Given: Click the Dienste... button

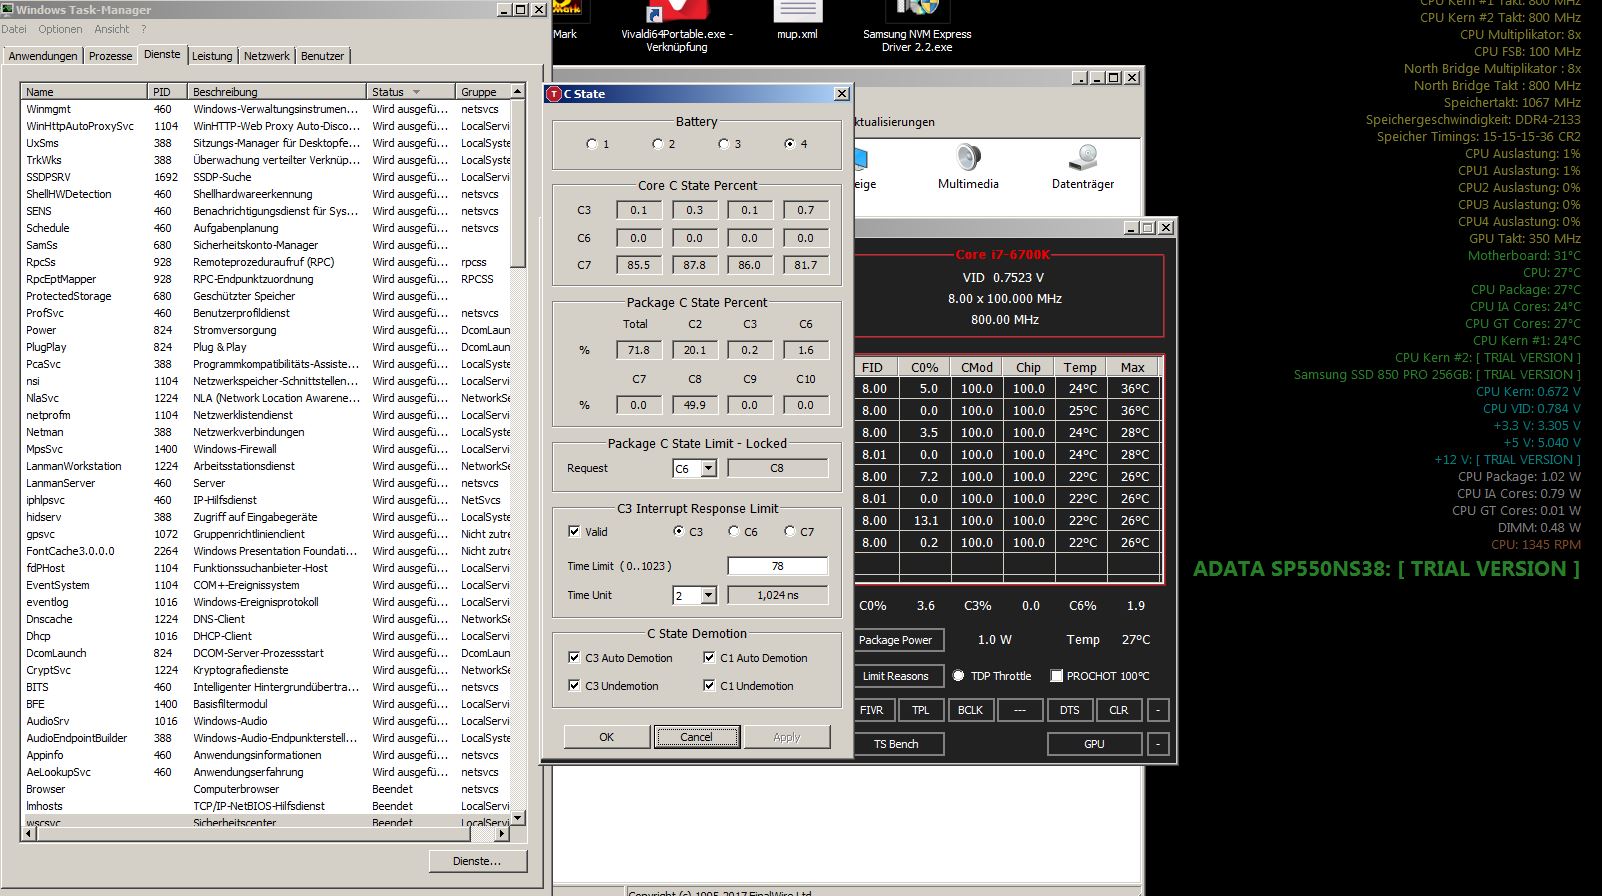Looking at the screenshot, I should 477,861.
